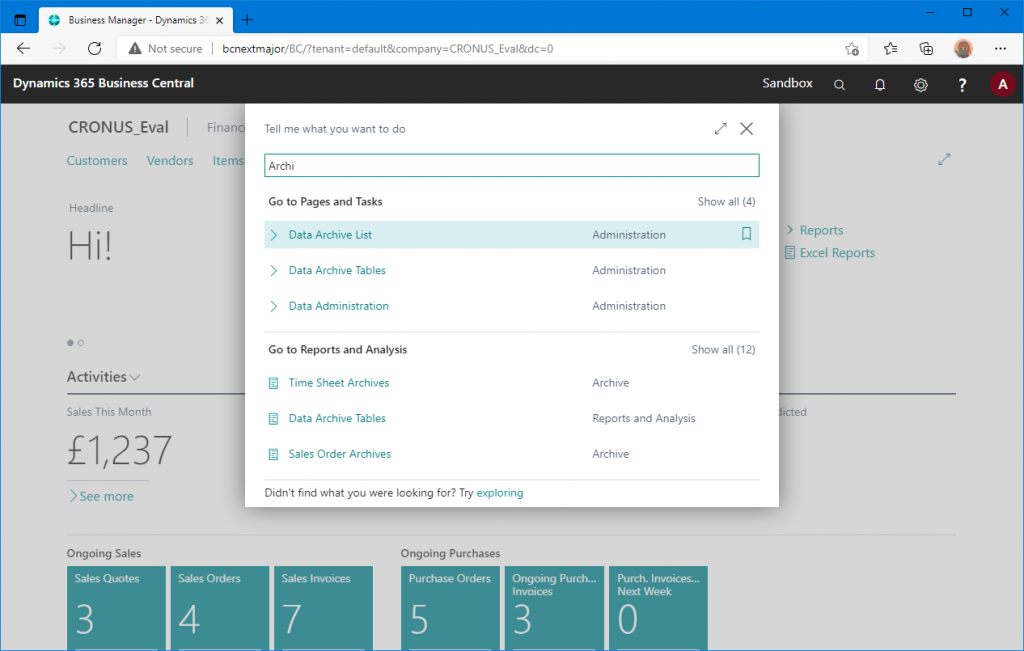Click the £1,237 sales amount

click(120, 451)
